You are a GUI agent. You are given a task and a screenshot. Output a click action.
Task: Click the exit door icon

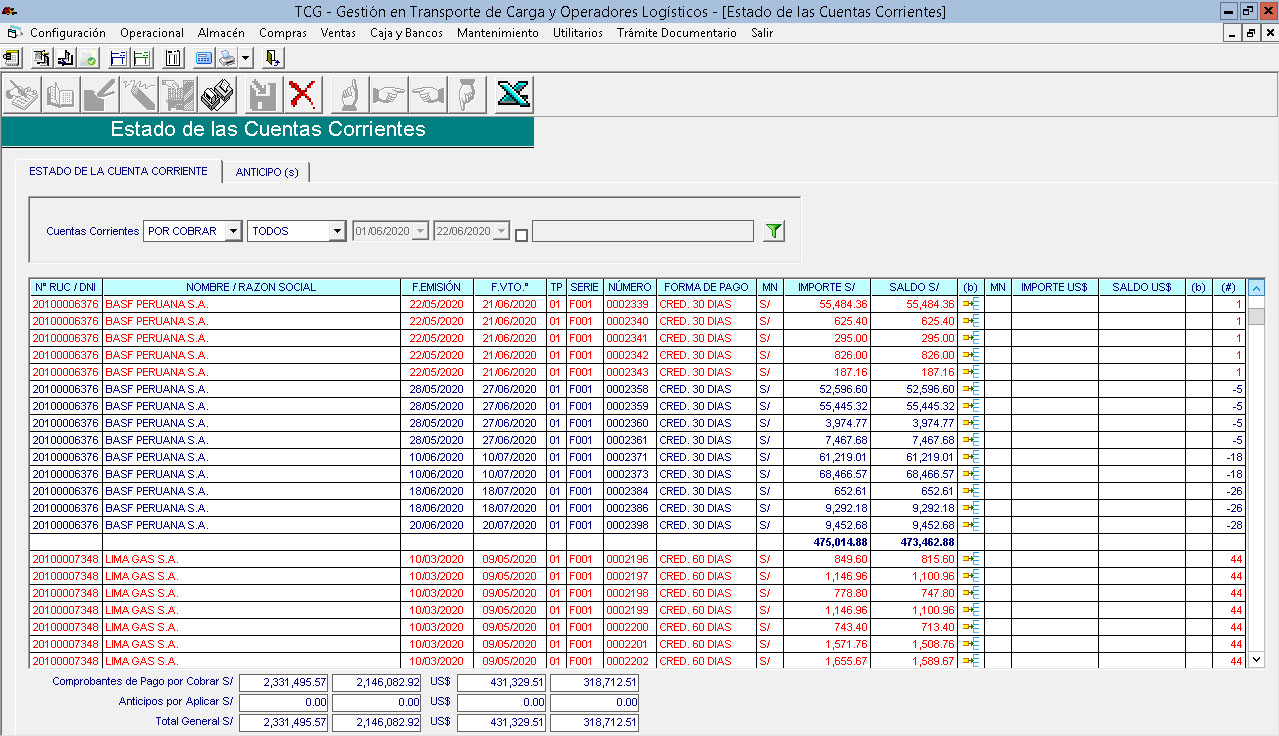[x=273, y=58]
